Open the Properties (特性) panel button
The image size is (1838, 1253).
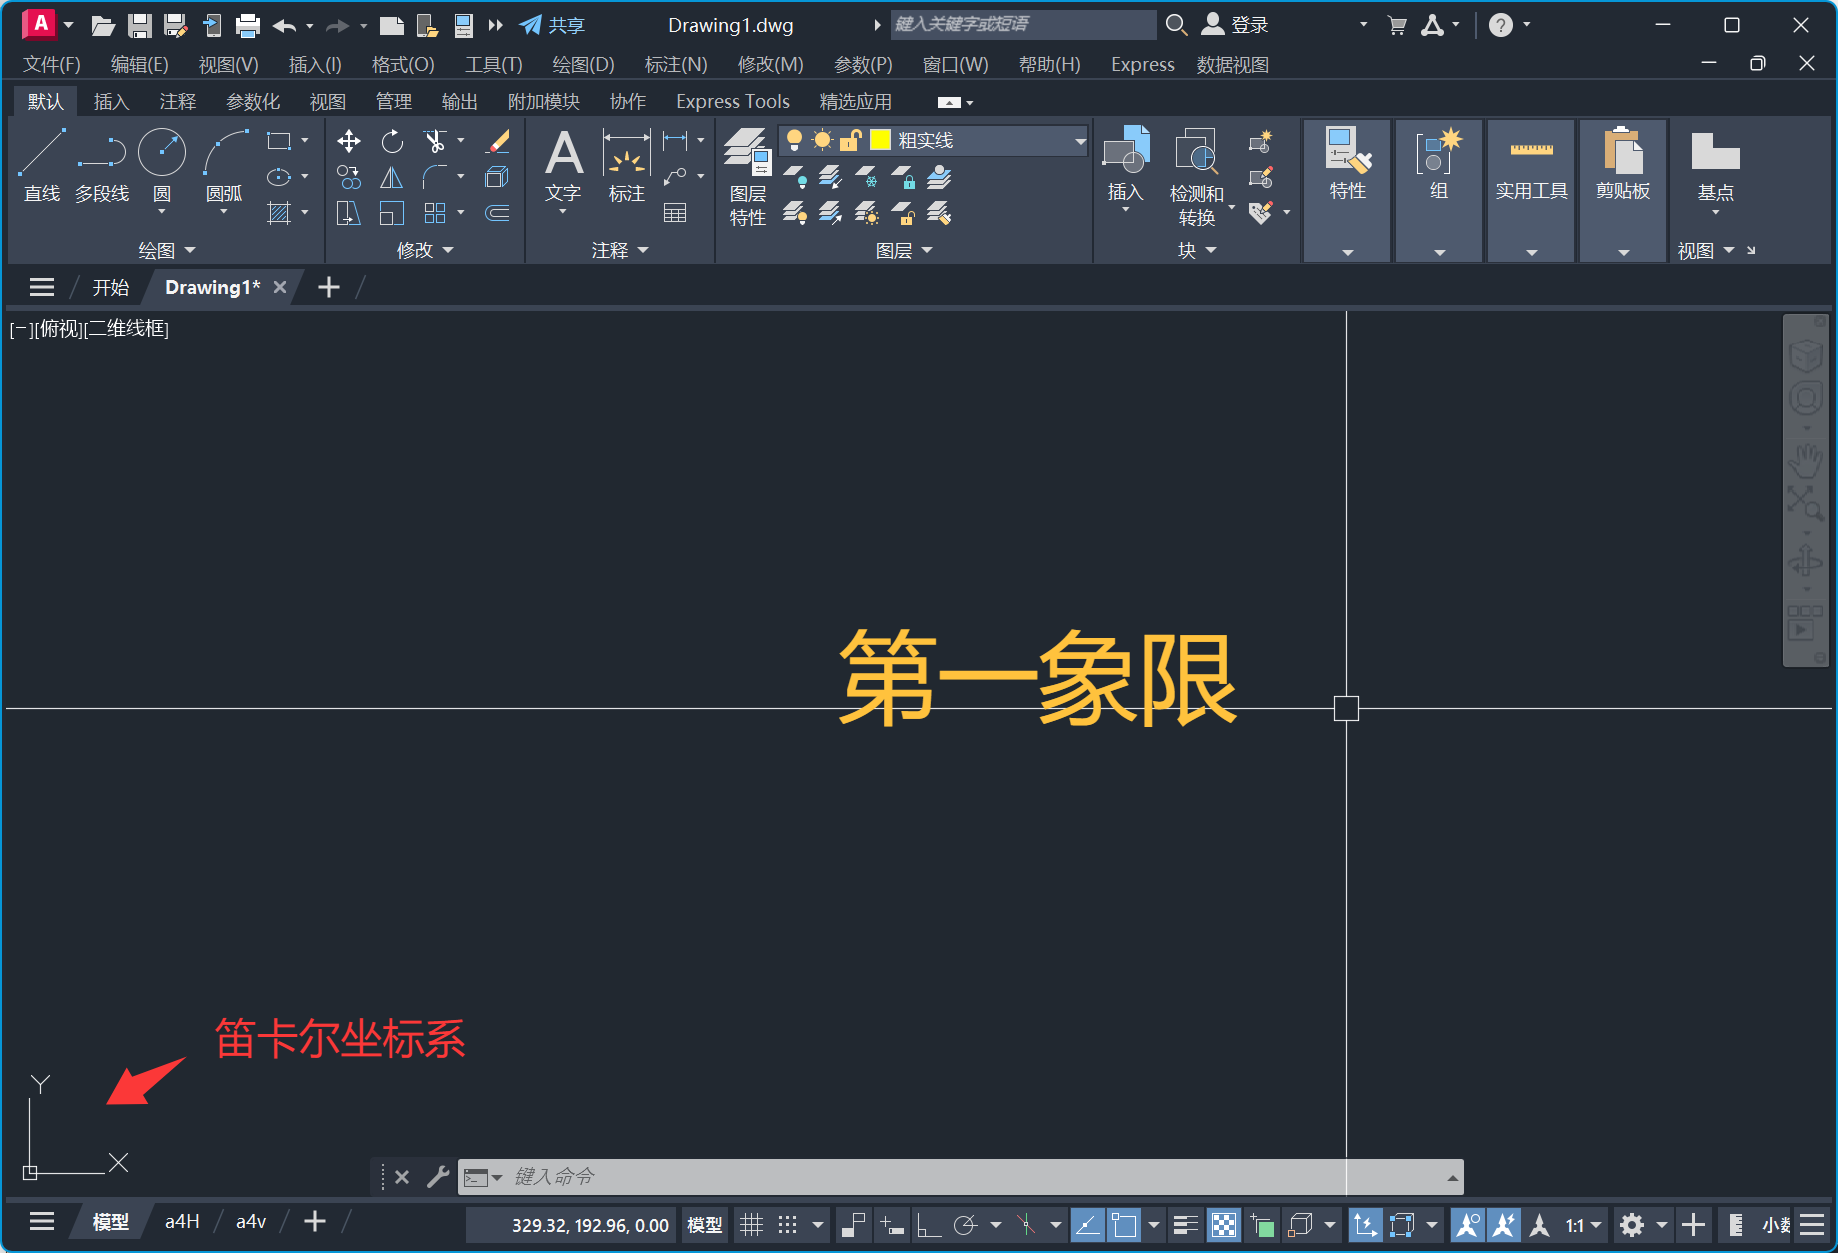point(1347,165)
